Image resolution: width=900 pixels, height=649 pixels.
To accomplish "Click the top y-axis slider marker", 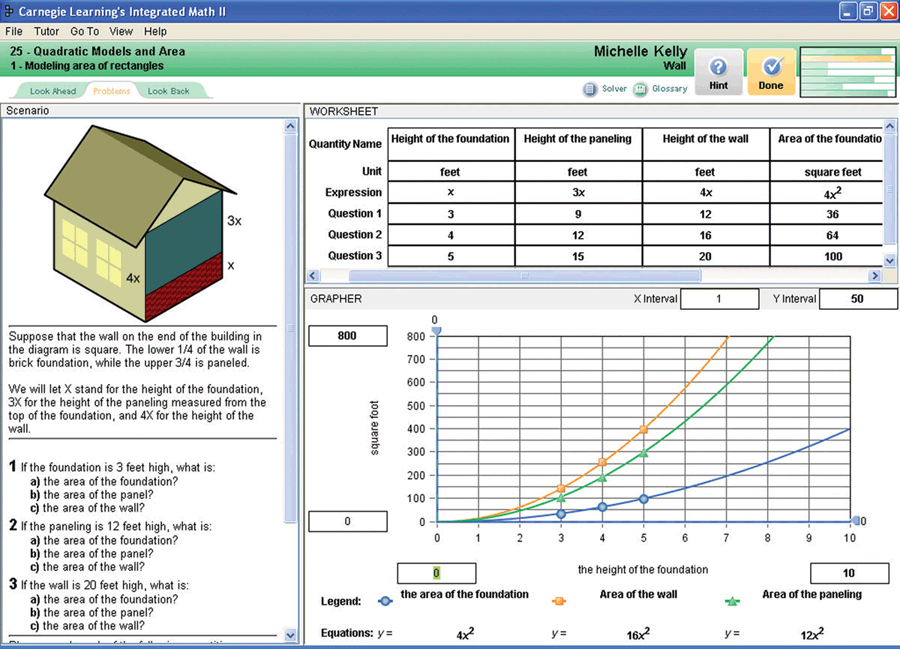I will [436, 330].
